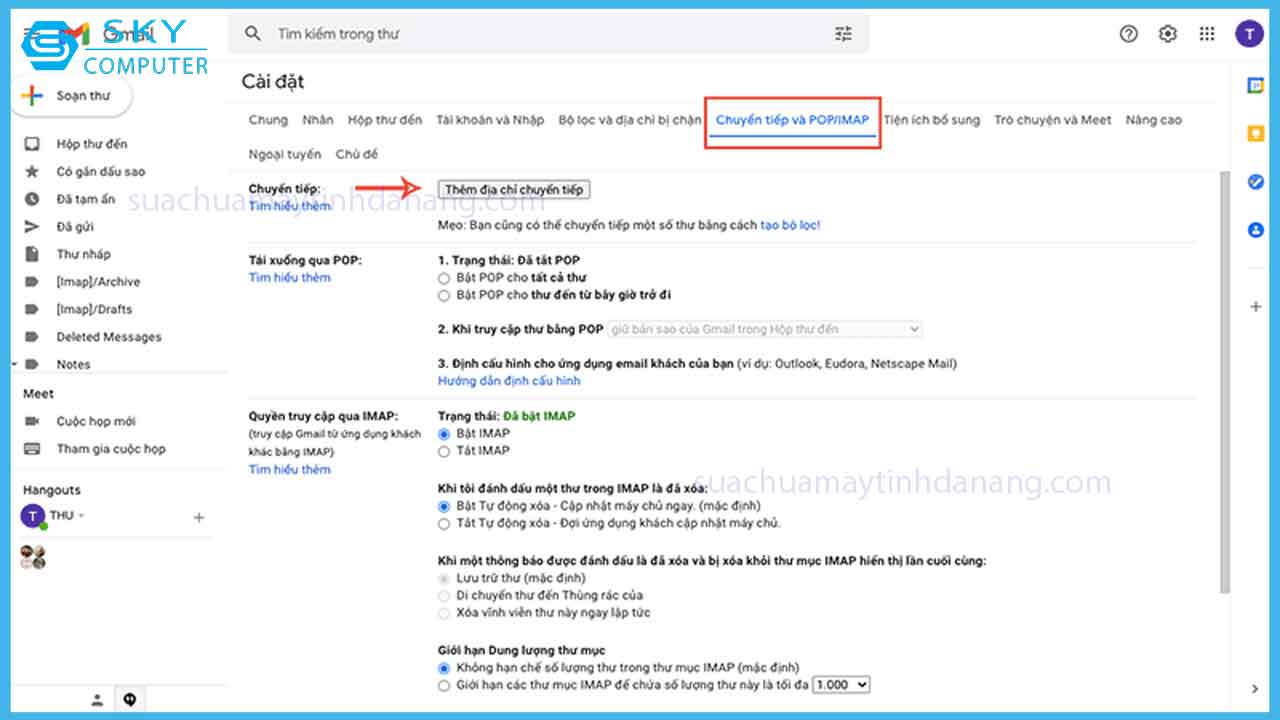Screen dimensions: 1280x720
Task: Open Google Keep in side panel
Action: click(1256, 134)
